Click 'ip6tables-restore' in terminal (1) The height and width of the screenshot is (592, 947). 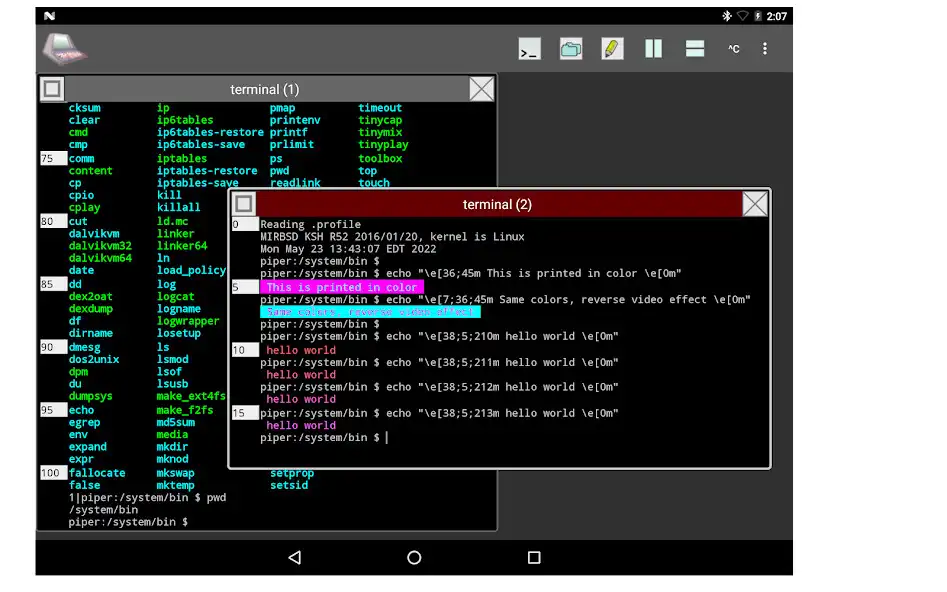pyautogui.click(x=210, y=132)
